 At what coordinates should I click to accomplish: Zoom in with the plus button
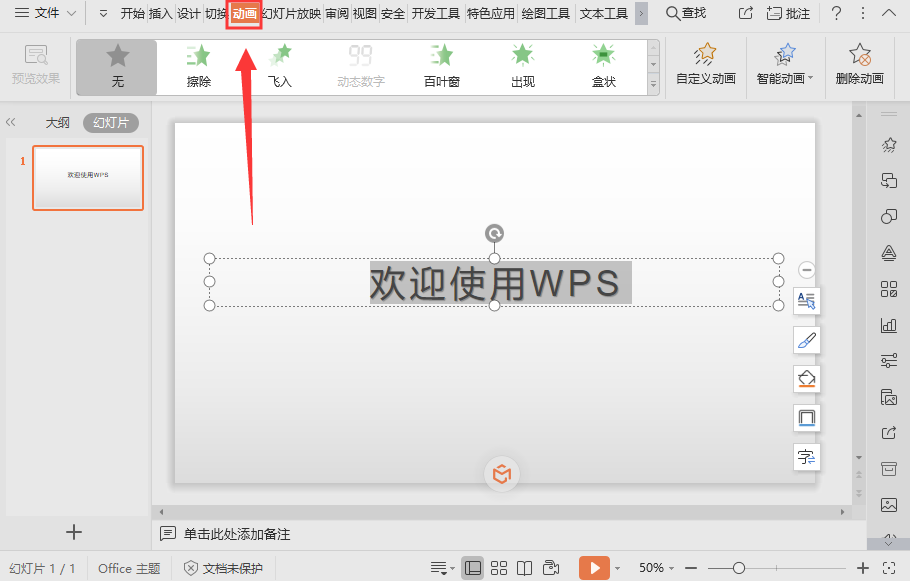coord(863,568)
